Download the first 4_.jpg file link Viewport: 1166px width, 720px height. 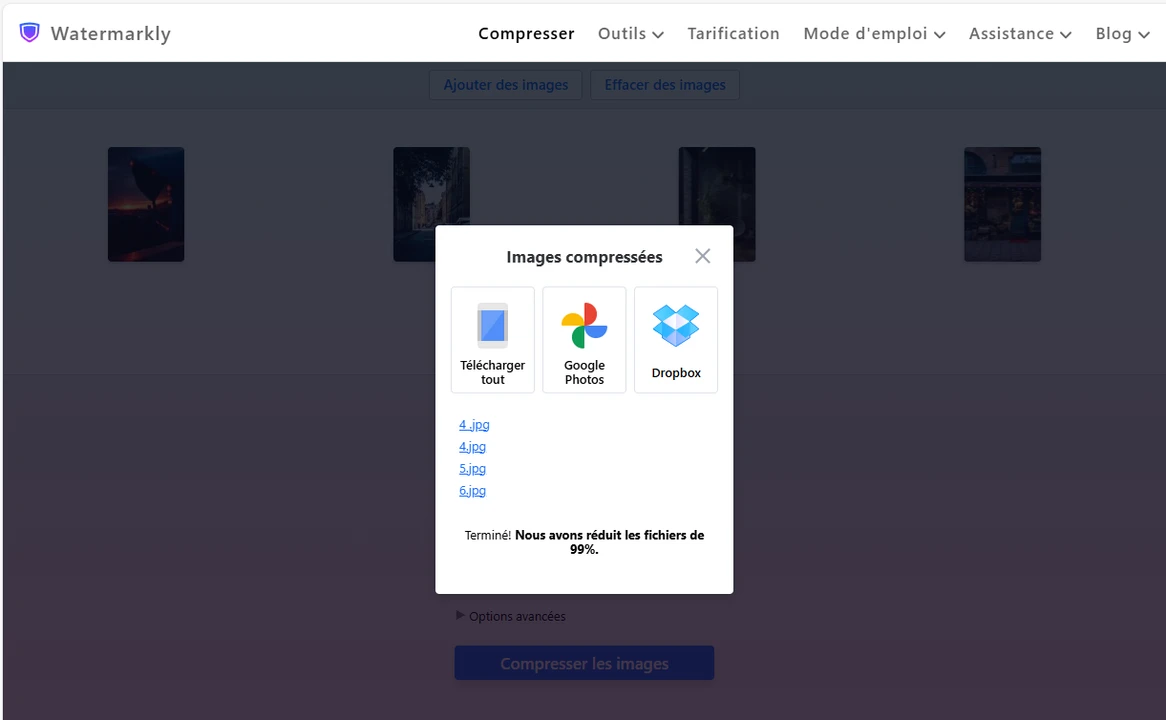point(474,425)
